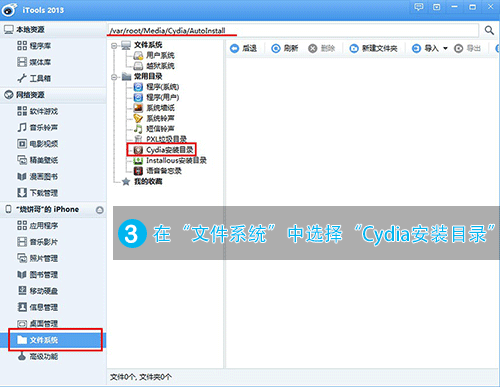Open 精美壁纸 wallpapers section
Image resolution: width=500 pixels, height=387 pixels.
coord(38,160)
